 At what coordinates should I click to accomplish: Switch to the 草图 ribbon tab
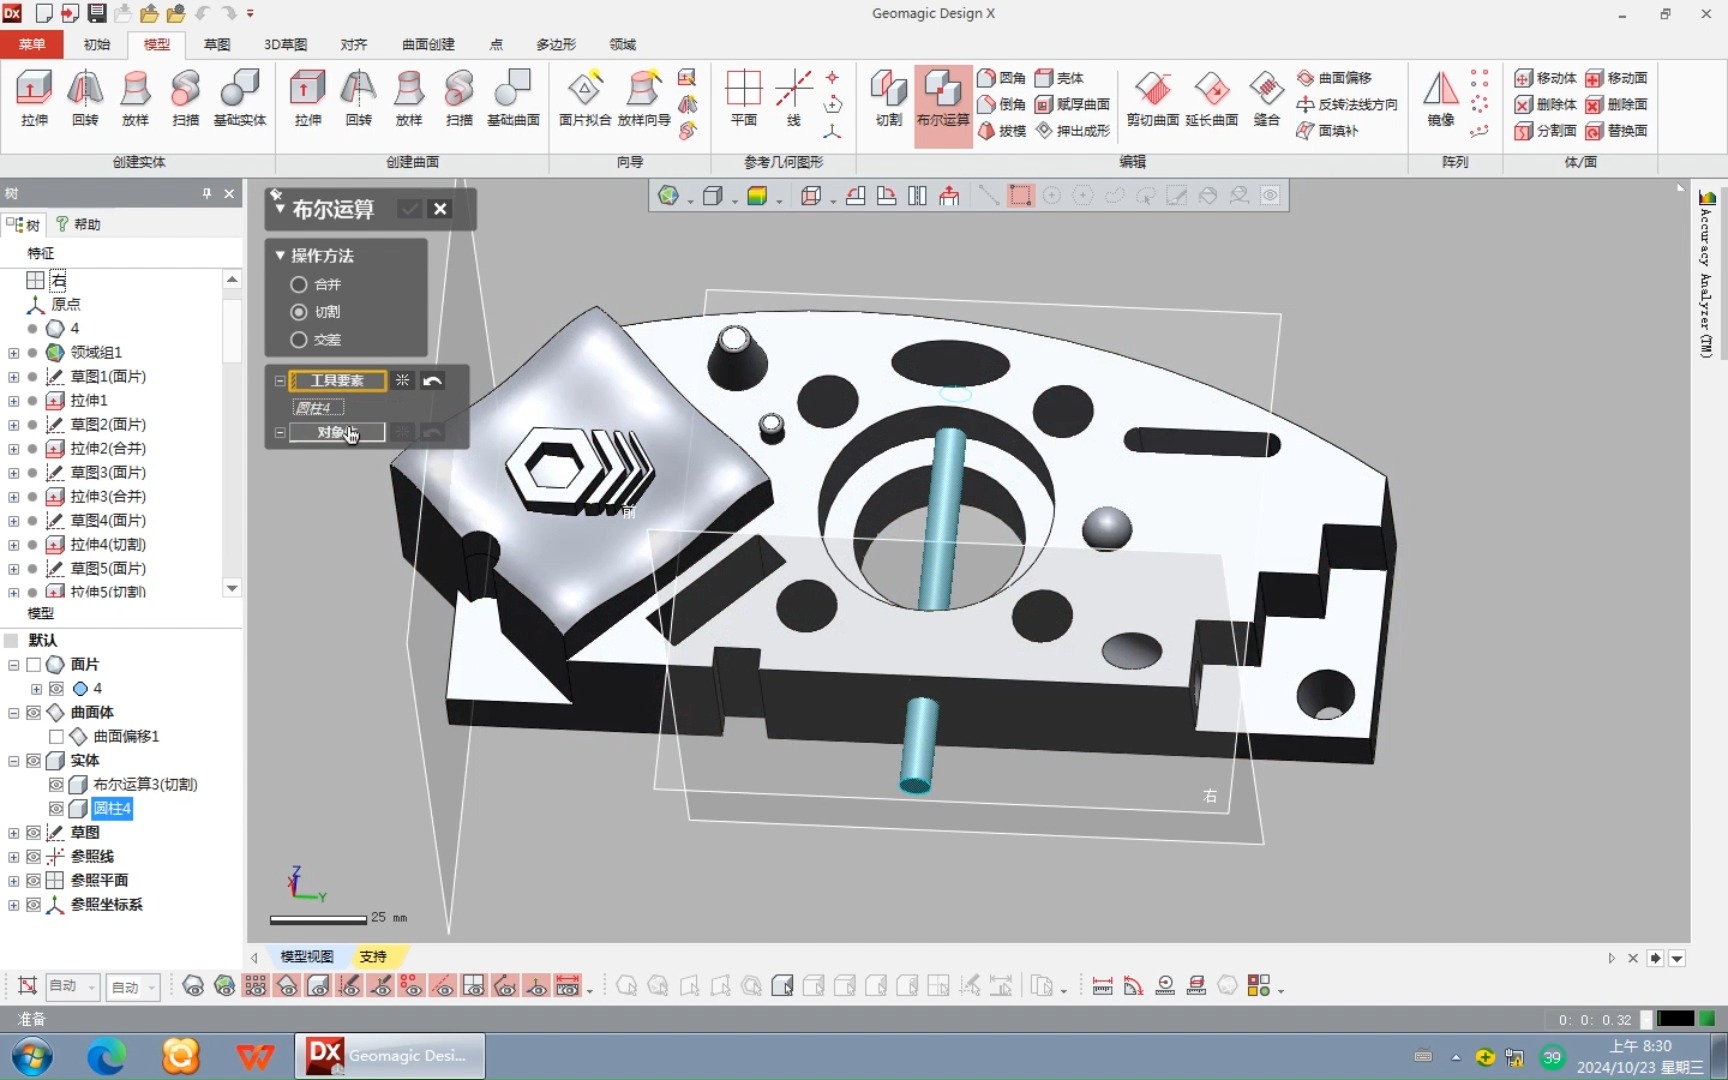coord(217,44)
